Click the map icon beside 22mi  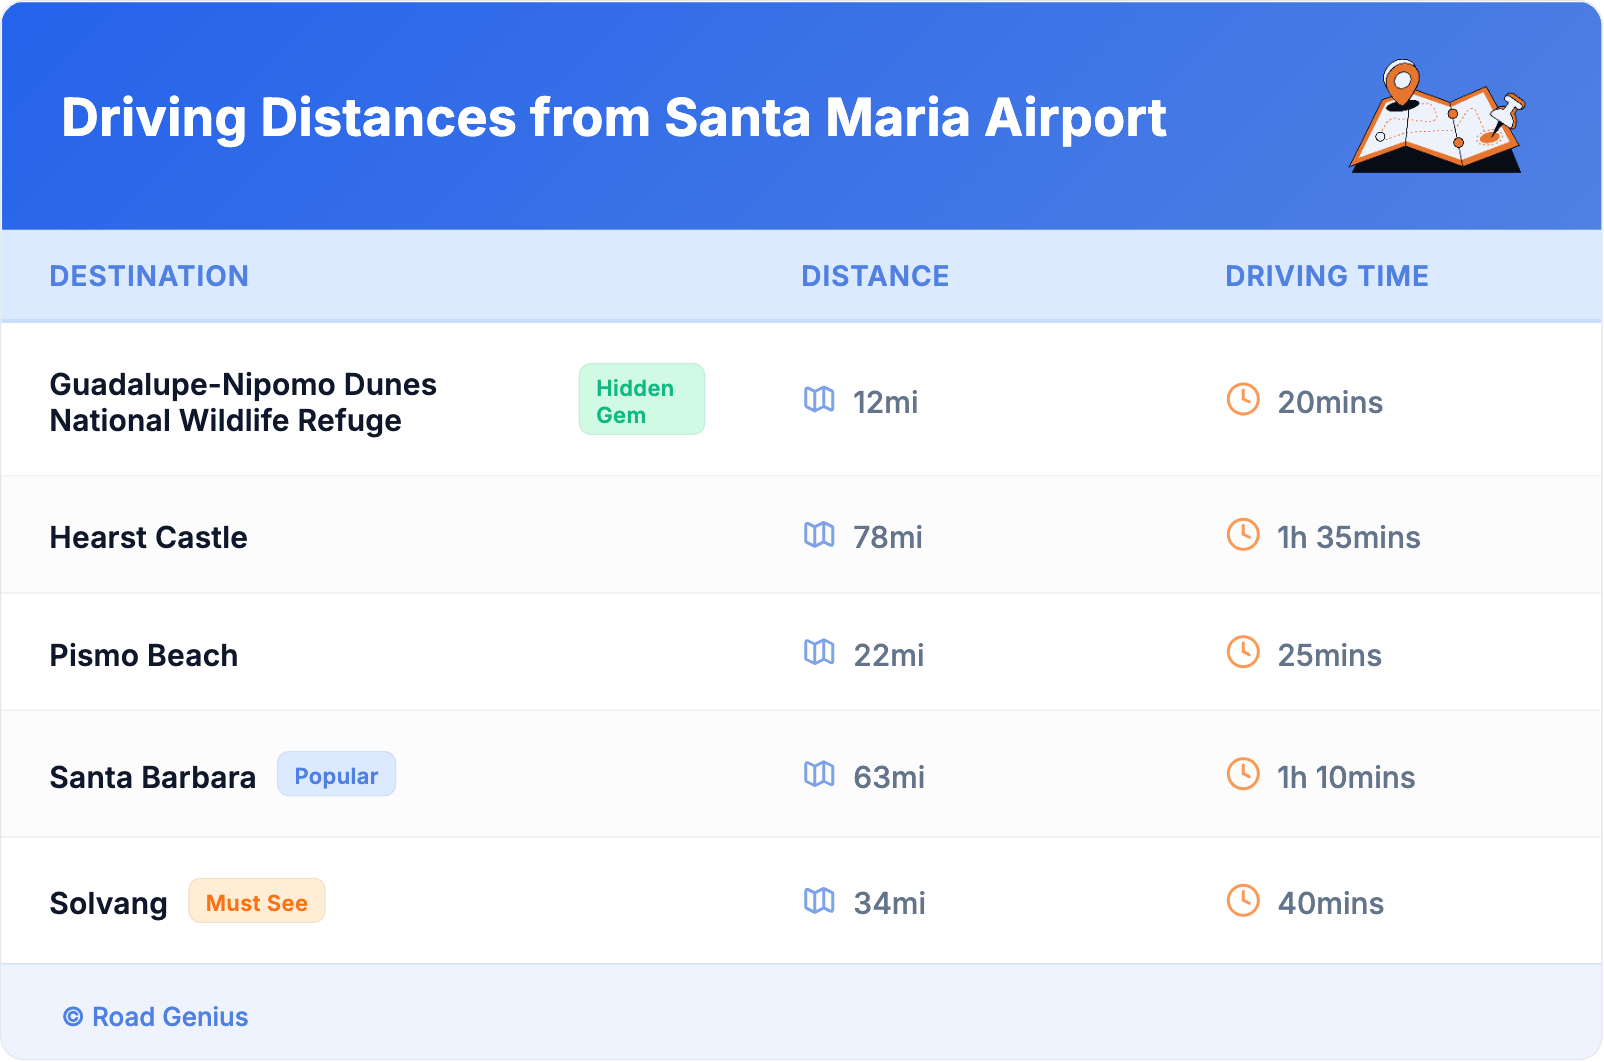819,653
